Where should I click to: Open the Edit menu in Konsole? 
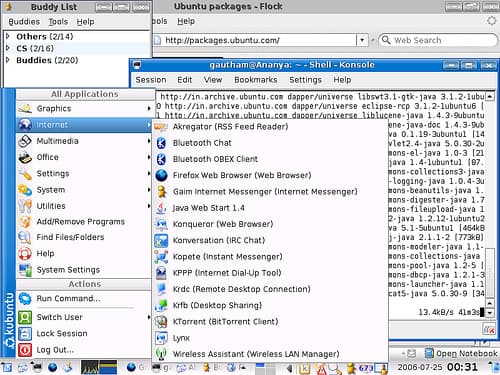184,80
